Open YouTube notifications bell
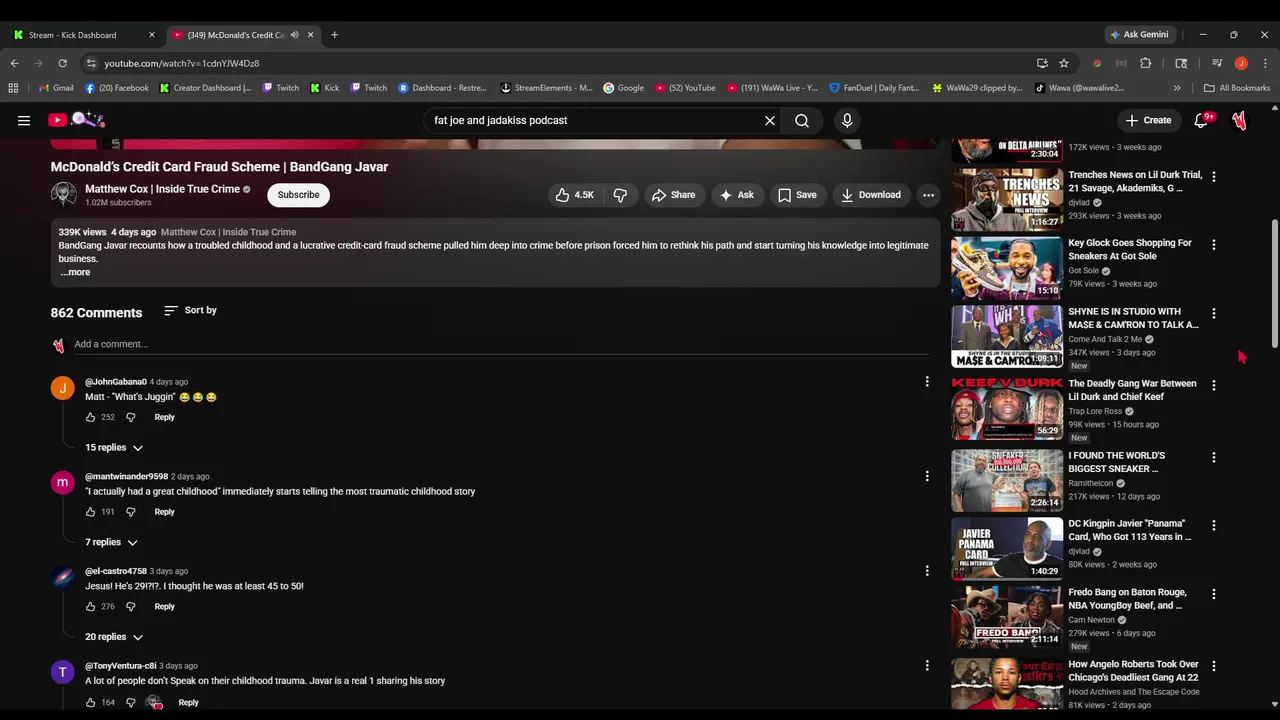The width and height of the screenshot is (1280, 720). coord(1202,120)
